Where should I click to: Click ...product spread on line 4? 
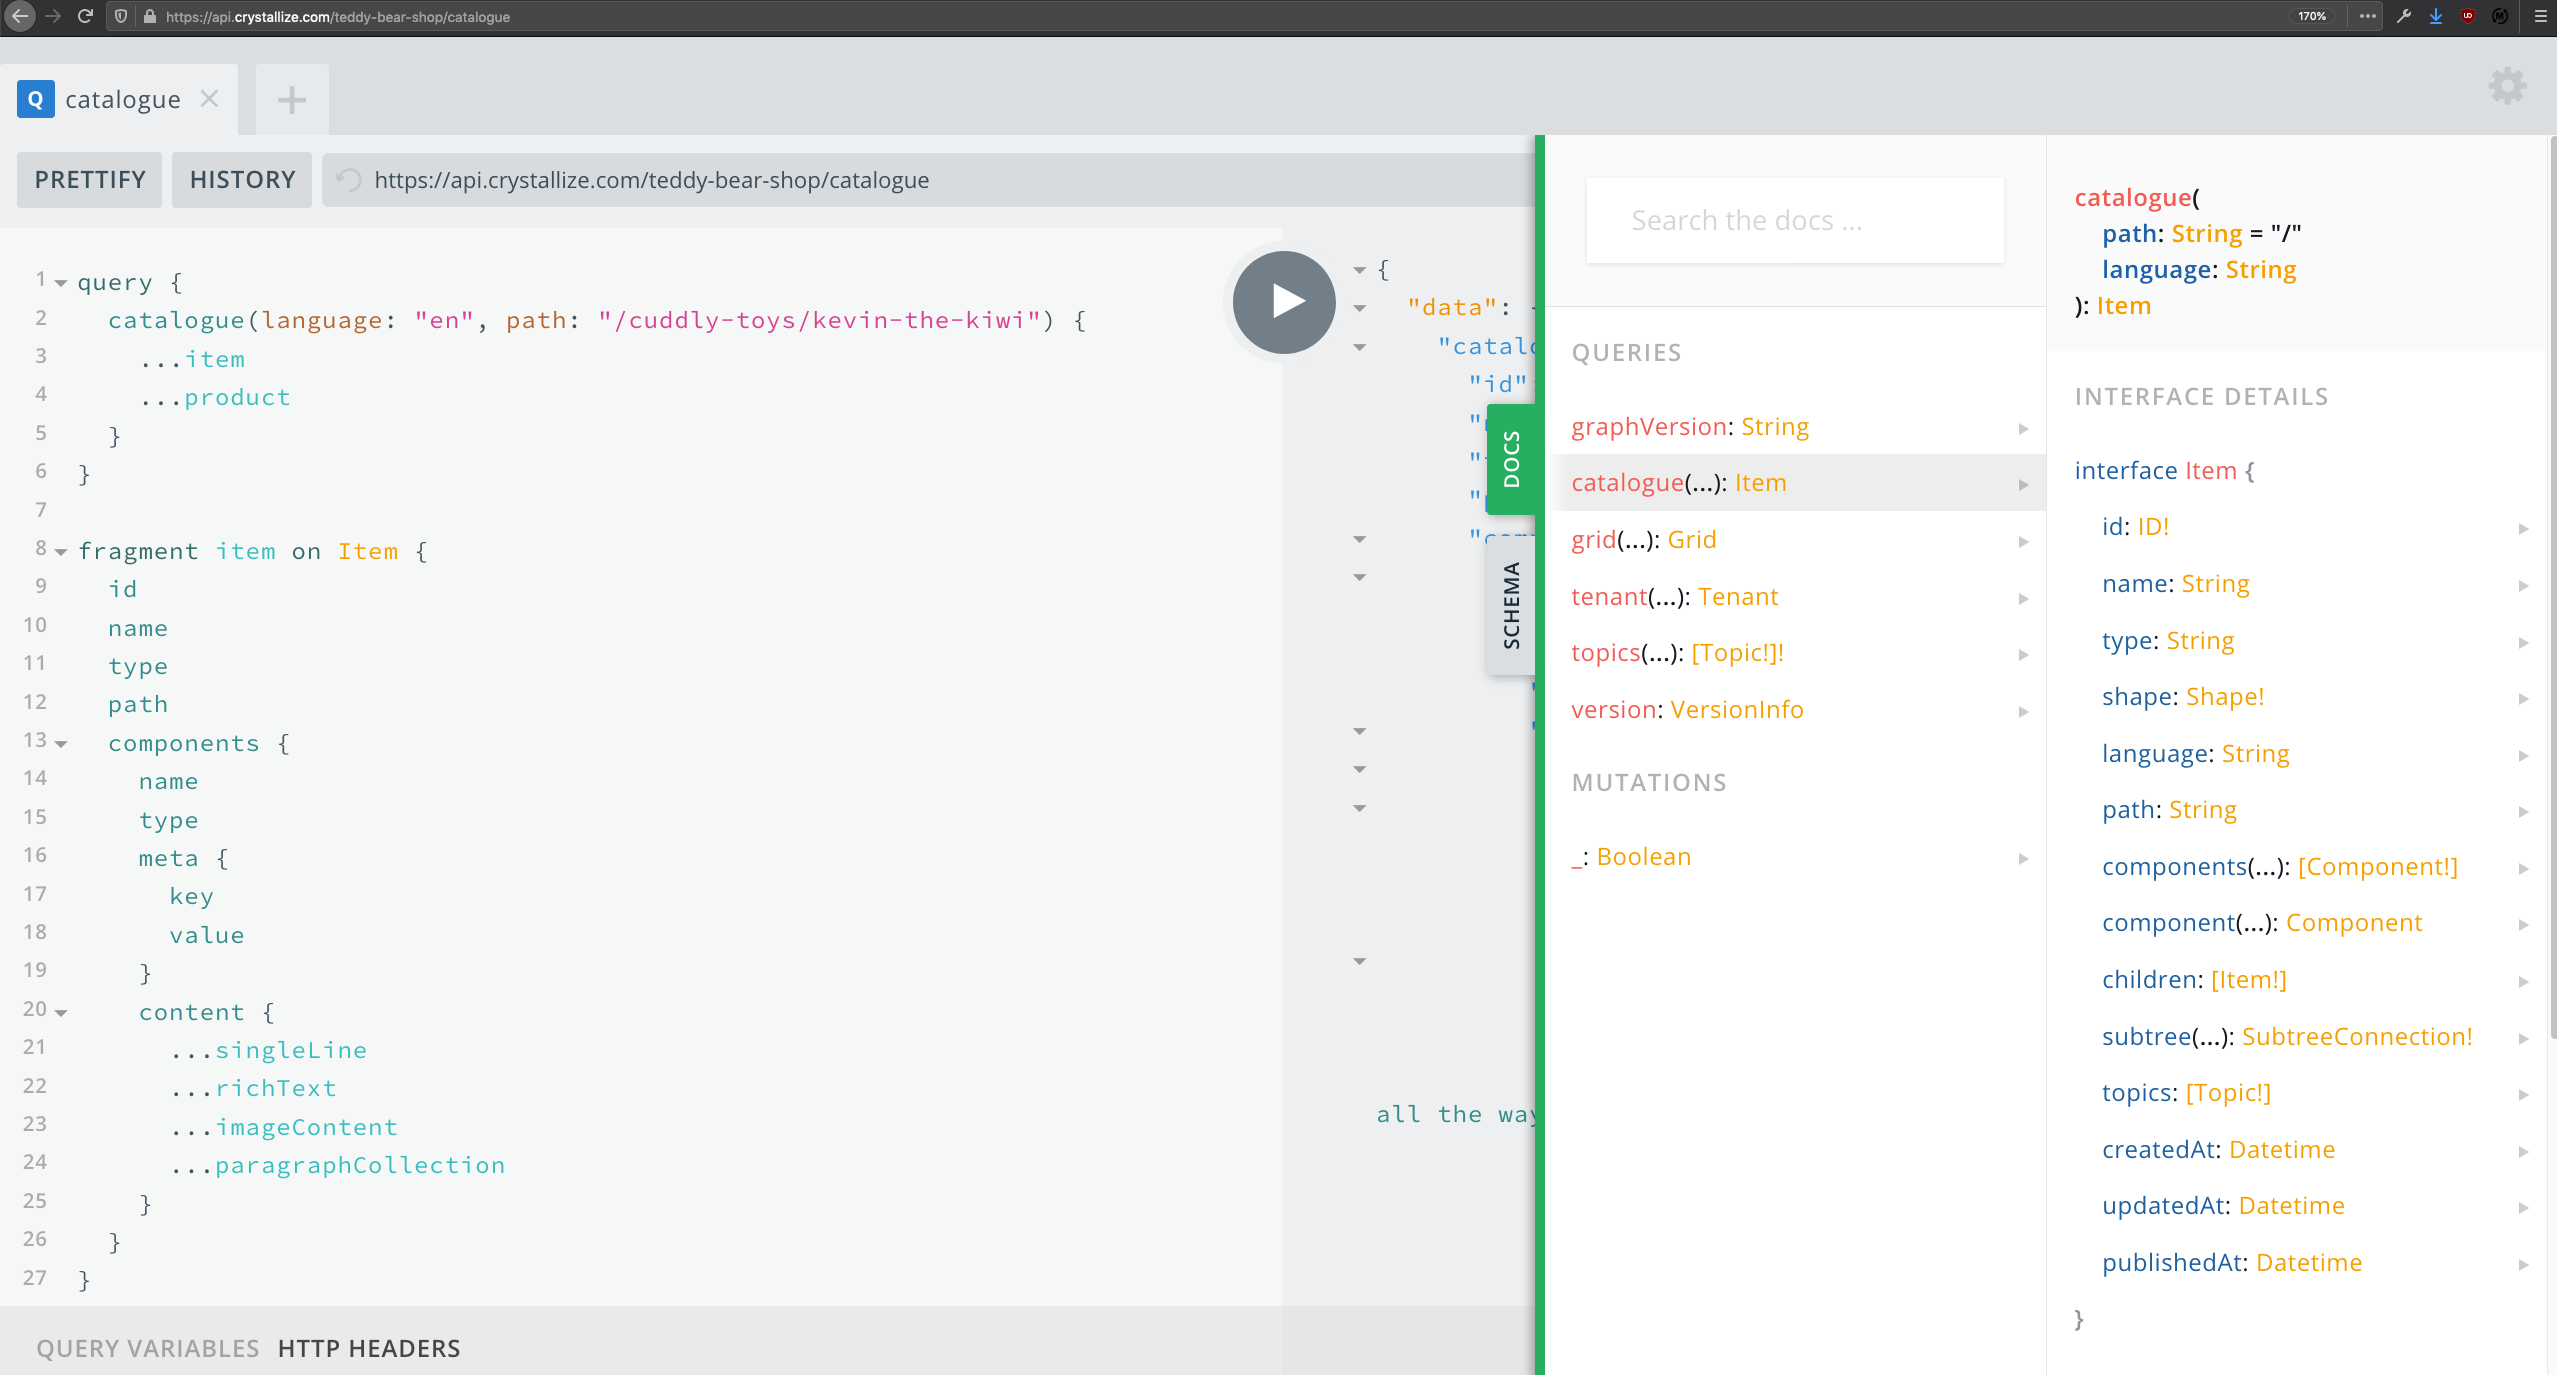(x=215, y=398)
